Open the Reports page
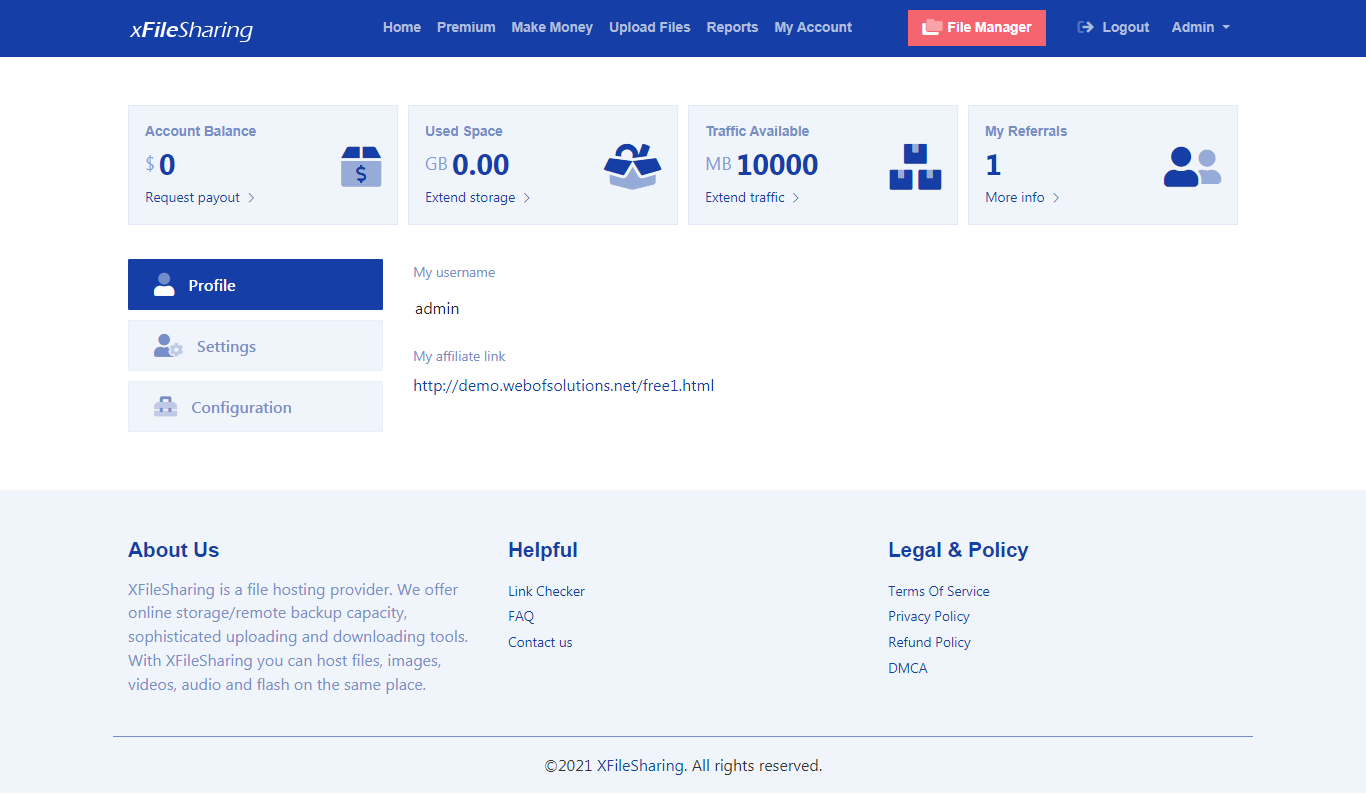Image resolution: width=1366 pixels, height=794 pixels. coord(732,28)
